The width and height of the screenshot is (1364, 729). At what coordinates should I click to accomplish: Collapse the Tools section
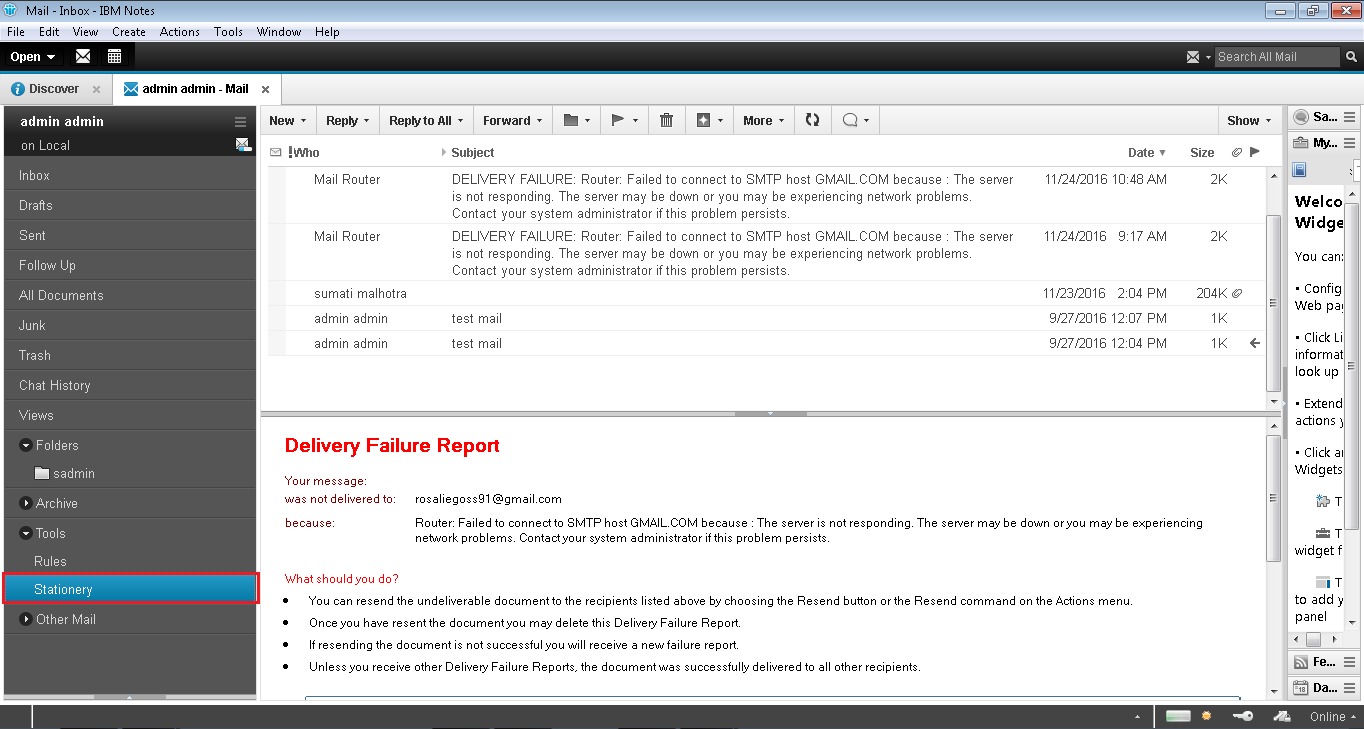tap(25, 533)
